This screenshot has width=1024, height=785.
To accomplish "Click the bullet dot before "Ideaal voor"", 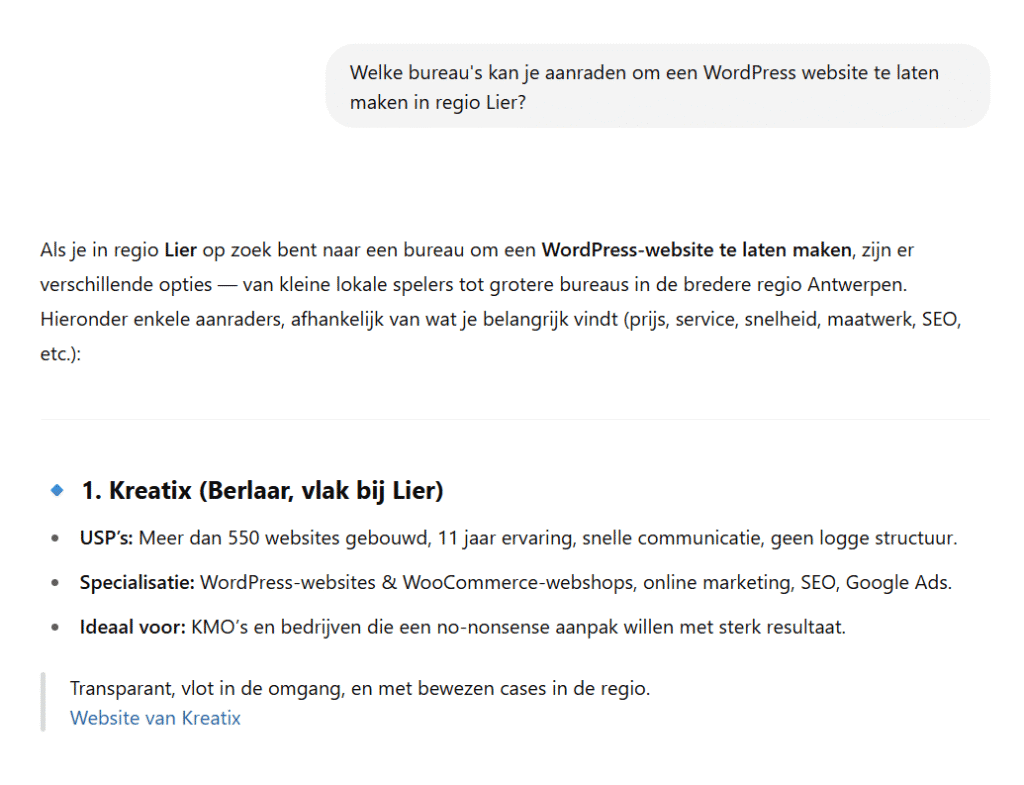I will click(56, 629).
